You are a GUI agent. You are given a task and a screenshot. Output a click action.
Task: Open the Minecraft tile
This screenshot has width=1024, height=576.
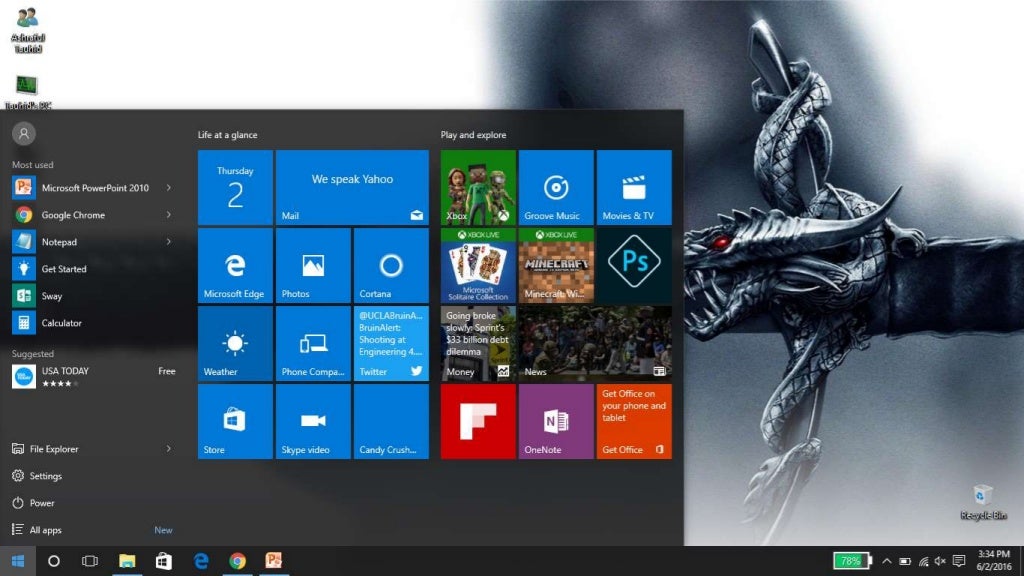556,265
